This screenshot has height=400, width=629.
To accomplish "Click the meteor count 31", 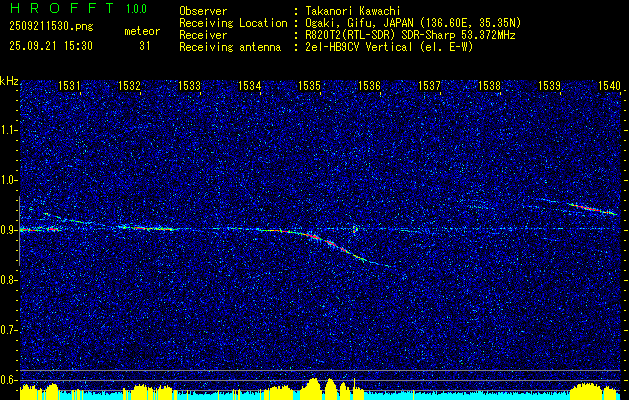I will coord(144,46).
